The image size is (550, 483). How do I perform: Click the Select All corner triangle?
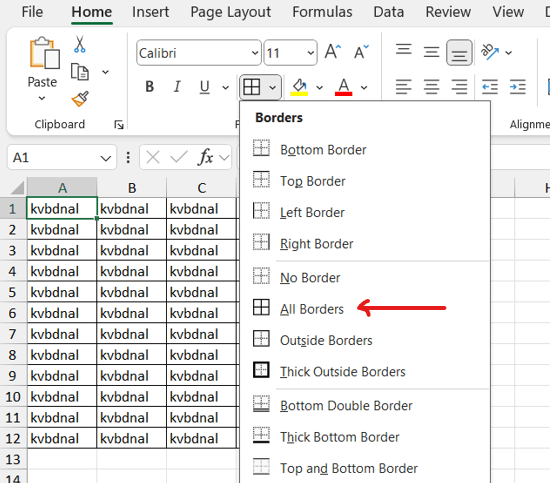point(18,188)
